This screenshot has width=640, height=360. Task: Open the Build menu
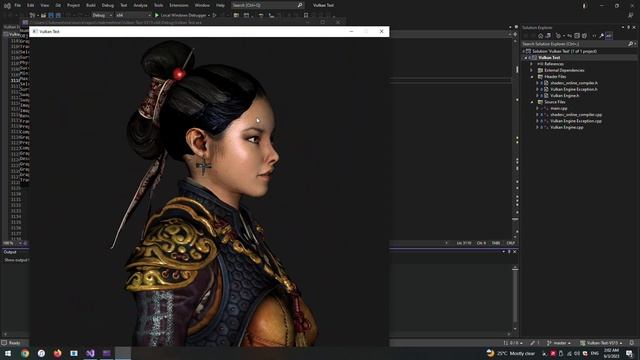click(x=91, y=5)
